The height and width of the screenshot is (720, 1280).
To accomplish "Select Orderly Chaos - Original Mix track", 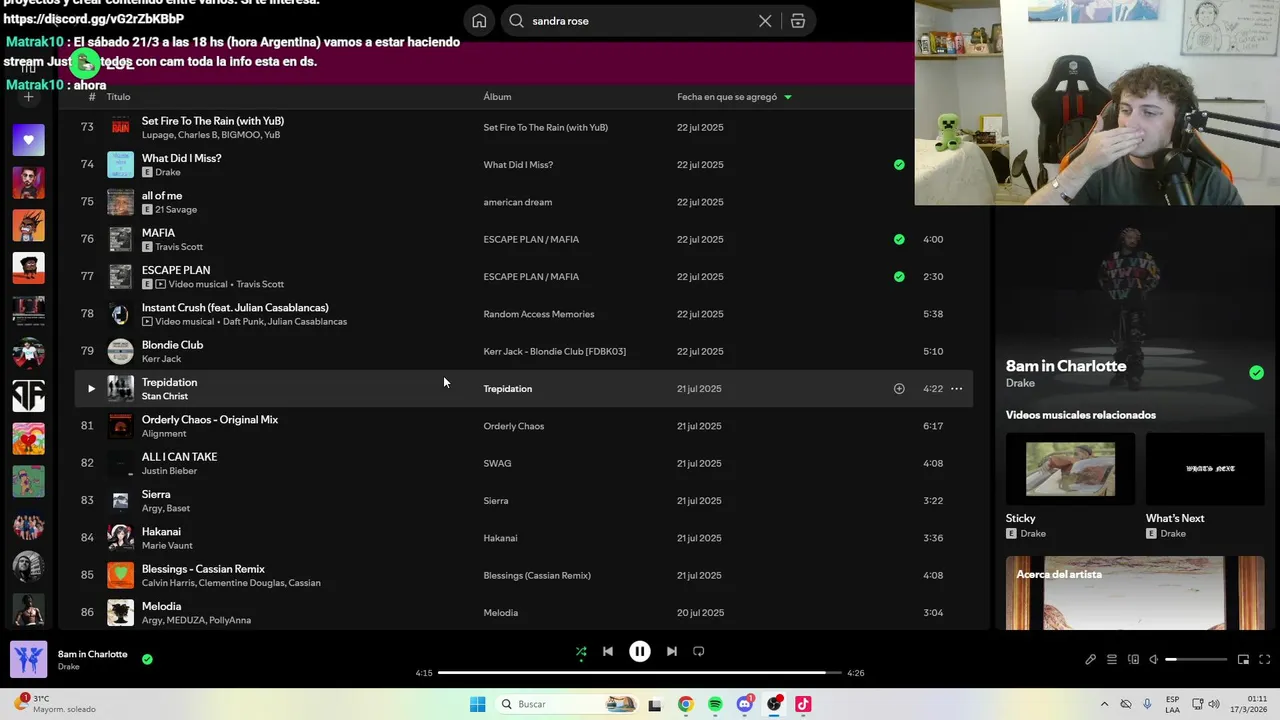I will click(x=210, y=420).
